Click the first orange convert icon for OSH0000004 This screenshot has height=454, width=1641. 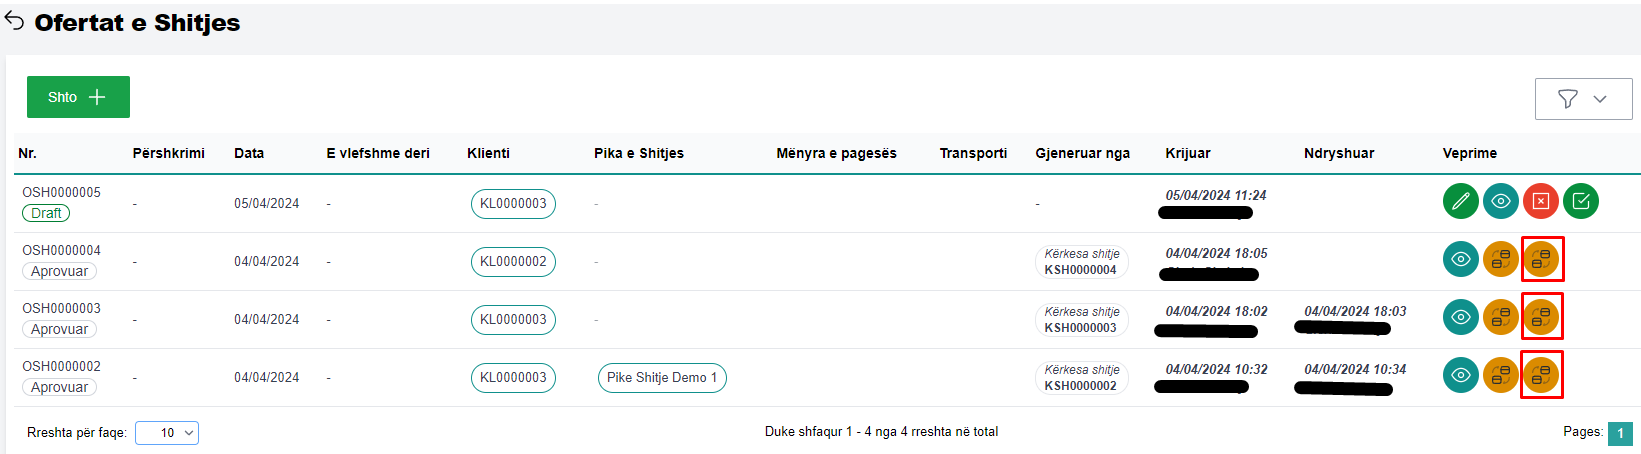[1501, 260]
